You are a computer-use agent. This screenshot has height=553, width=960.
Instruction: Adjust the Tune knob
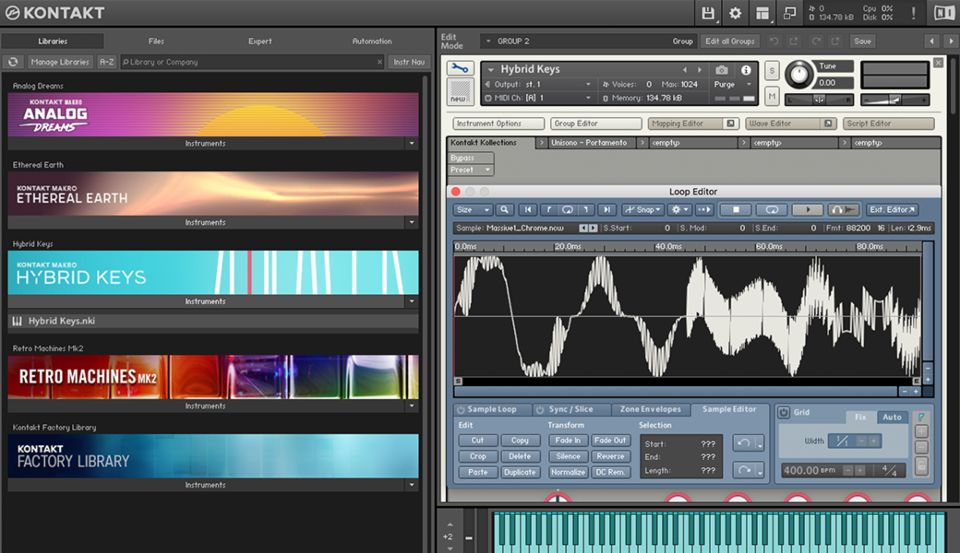799,75
